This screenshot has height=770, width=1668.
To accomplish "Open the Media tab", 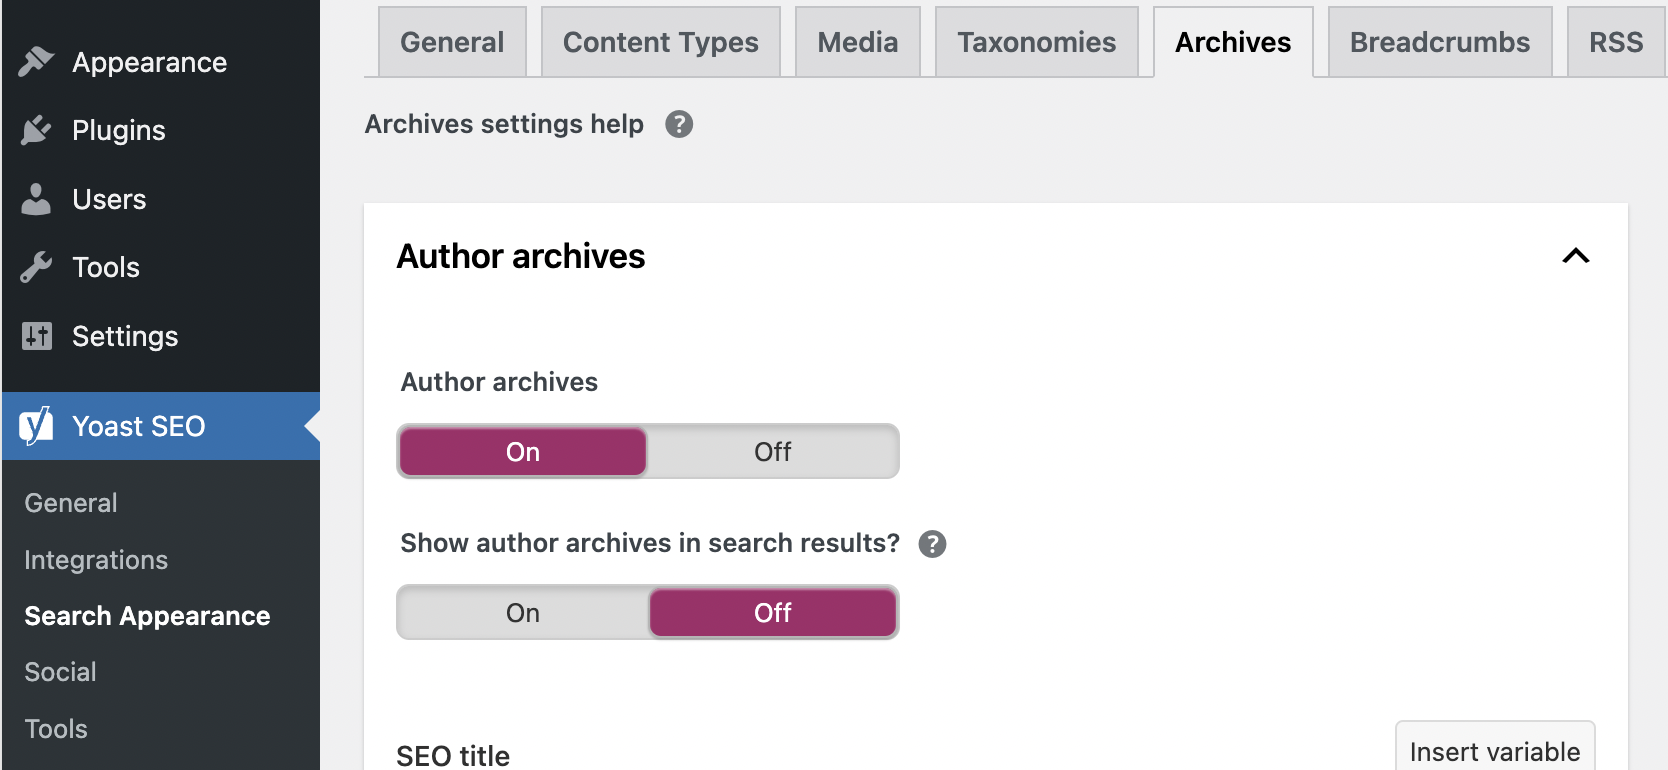I will point(857,42).
